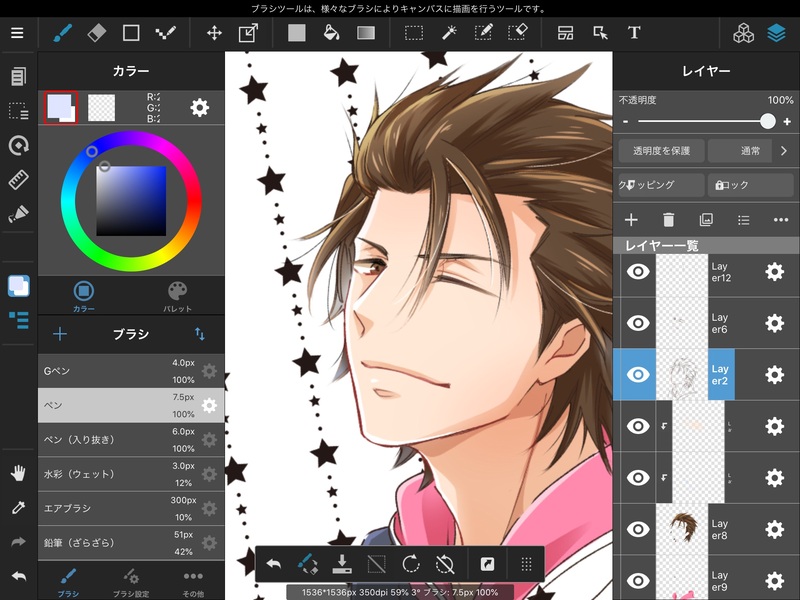Select the Transform tool
This screenshot has height=600, width=800.
click(x=248, y=33)
